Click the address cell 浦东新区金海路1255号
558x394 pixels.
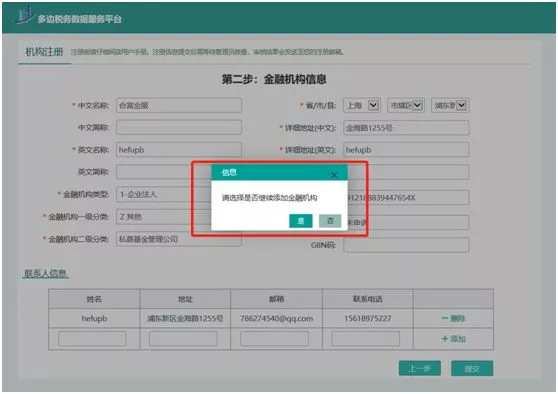point(185,318)
